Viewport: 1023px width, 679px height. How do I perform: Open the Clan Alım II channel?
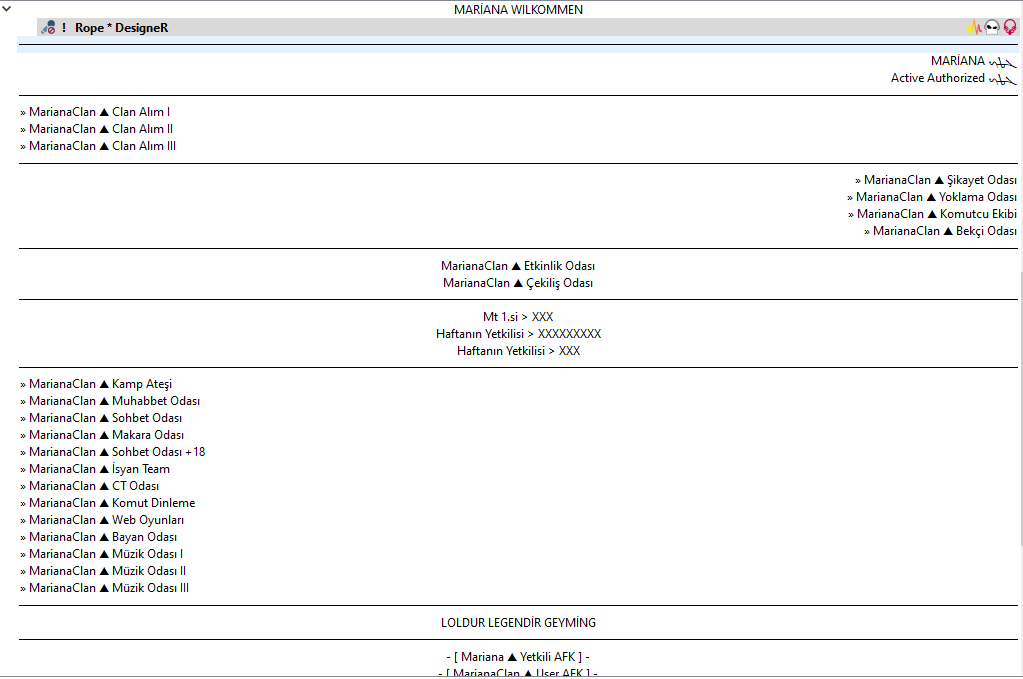click(97, 129)
